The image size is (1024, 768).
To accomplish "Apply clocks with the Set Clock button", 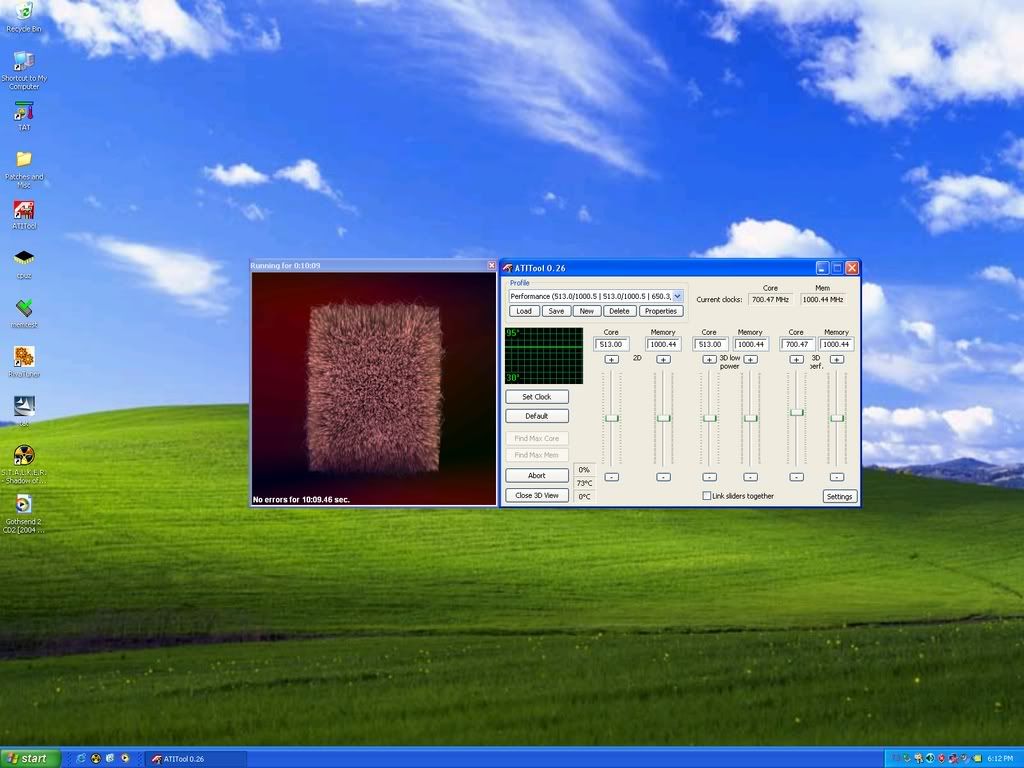I will click(x=537, y=396).
